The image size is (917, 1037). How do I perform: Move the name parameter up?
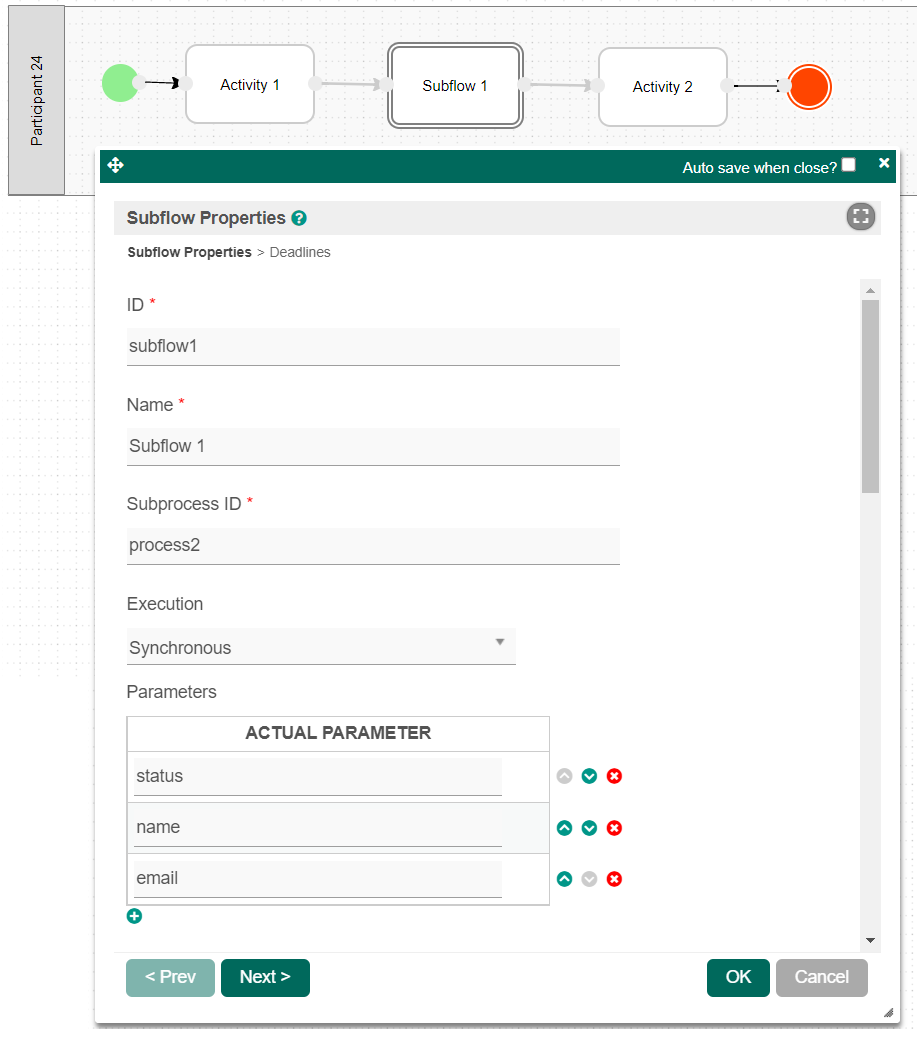564,828
